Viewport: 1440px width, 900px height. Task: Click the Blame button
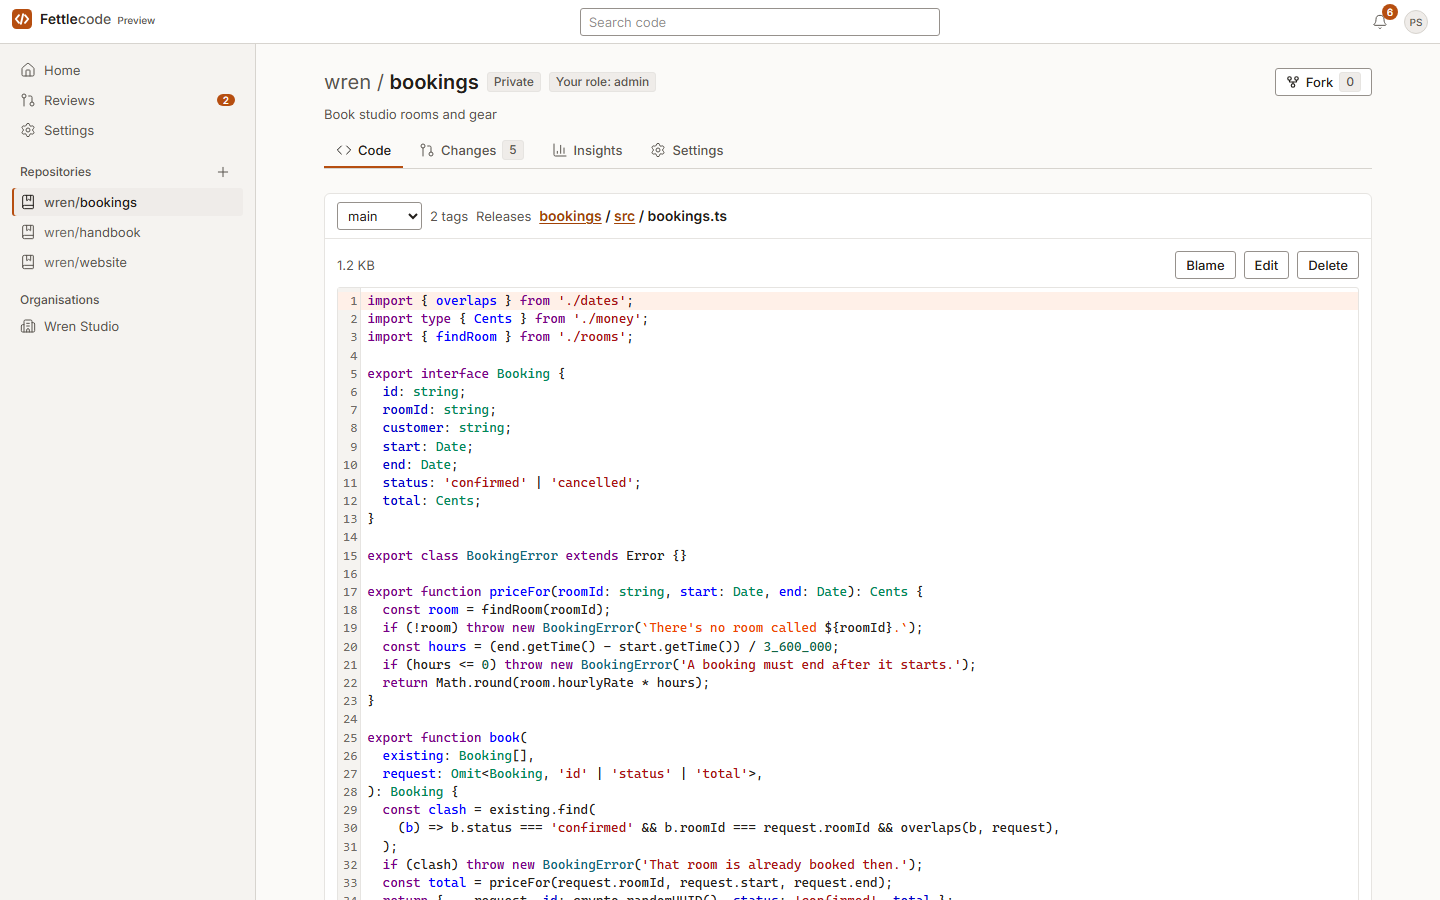[1205, 265]
